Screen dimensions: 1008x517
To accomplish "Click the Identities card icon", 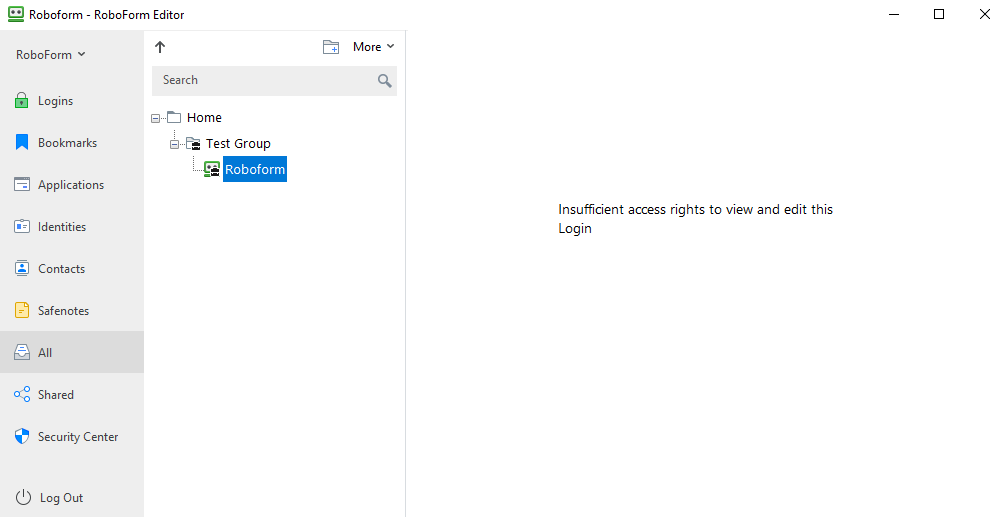I will (x=22, y=226).
